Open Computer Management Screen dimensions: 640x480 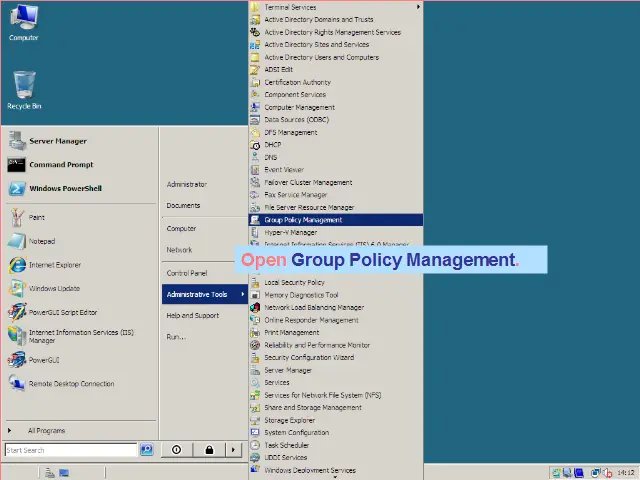(x=336, y=107)
